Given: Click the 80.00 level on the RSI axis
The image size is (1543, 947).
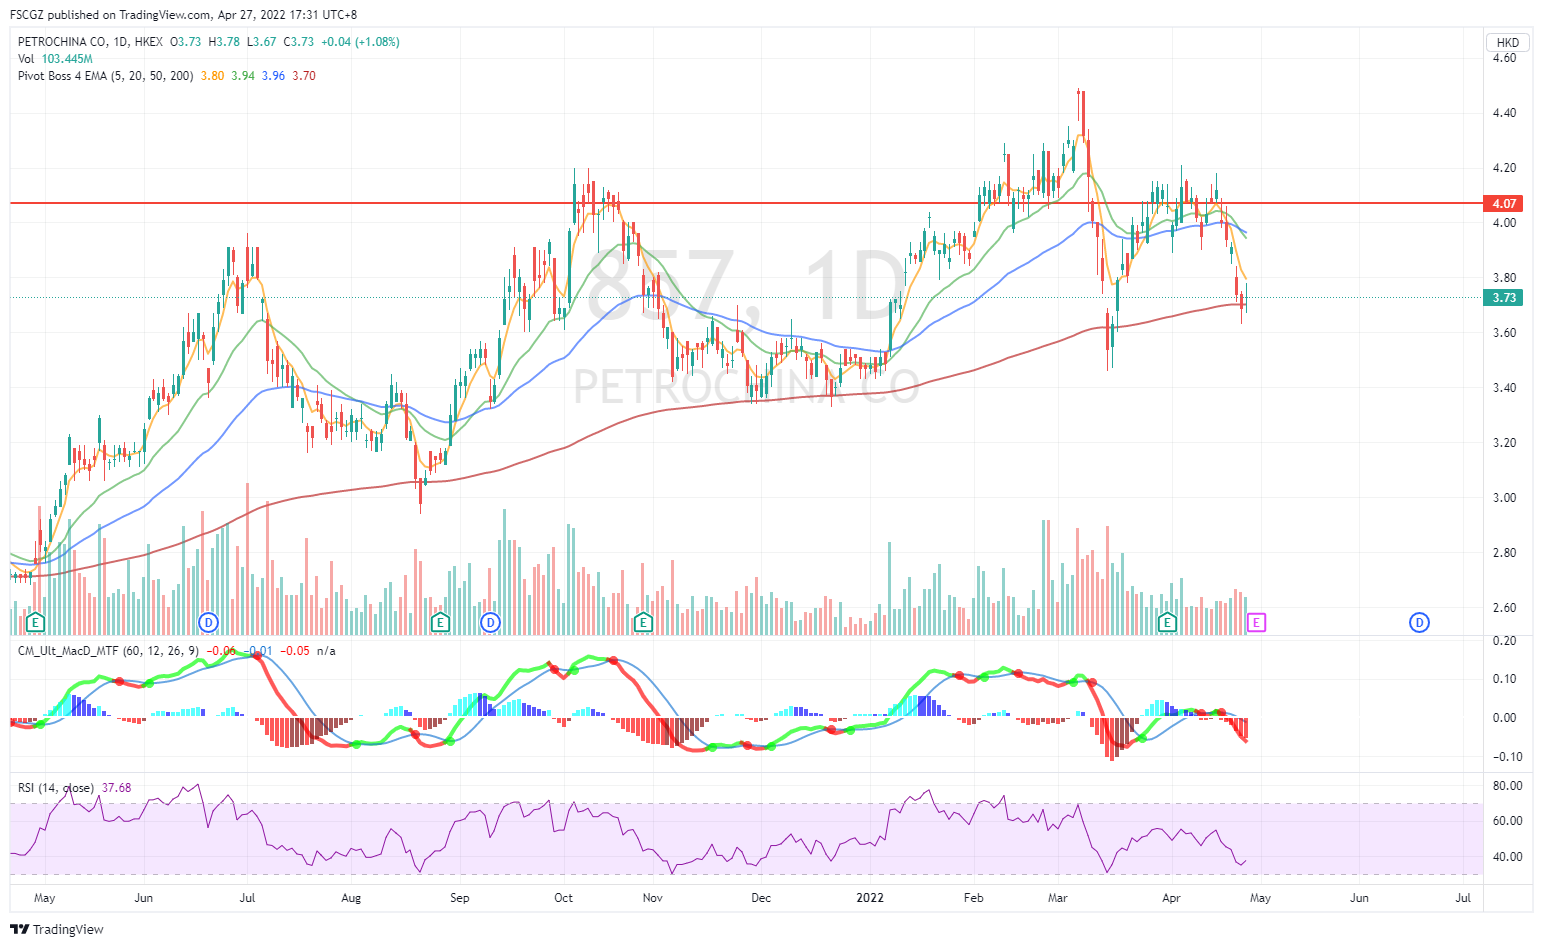Looking at the screenshot, I should click(x=1508, y=786).
